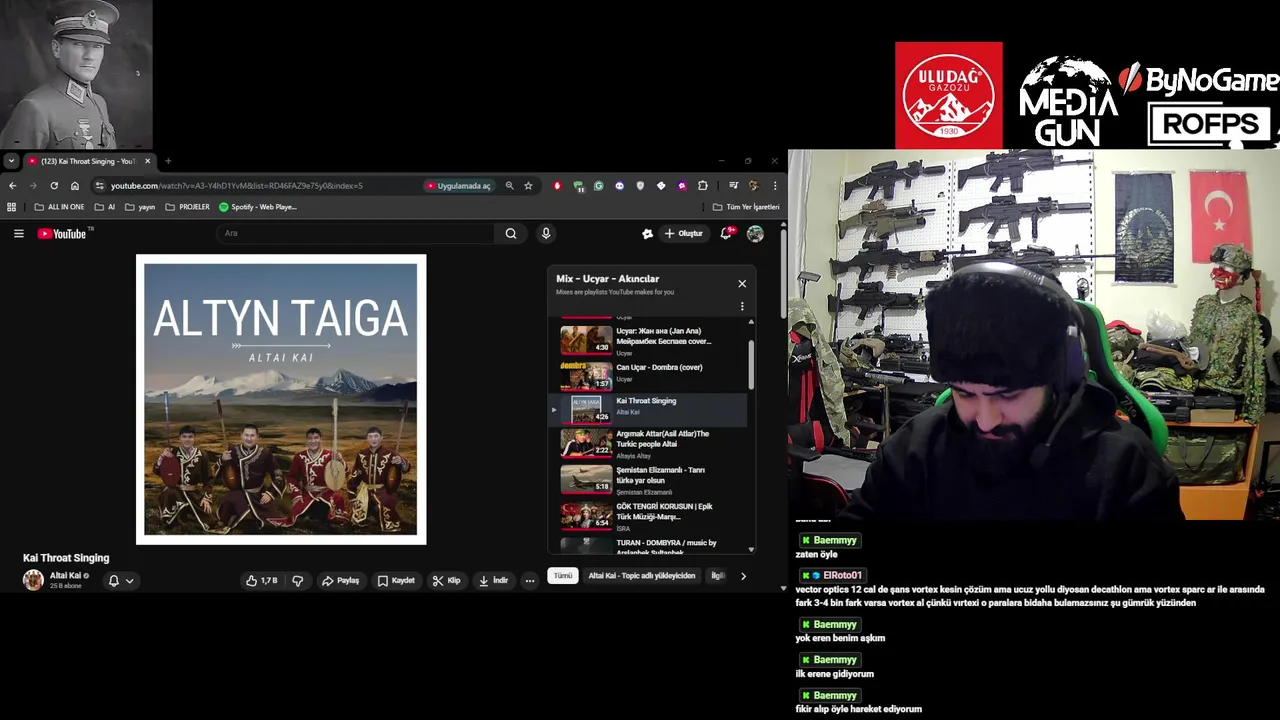This screenshot has width=1280, height=720.
Task: Open the Altai Kai channel name link
Action: (65, 576)
